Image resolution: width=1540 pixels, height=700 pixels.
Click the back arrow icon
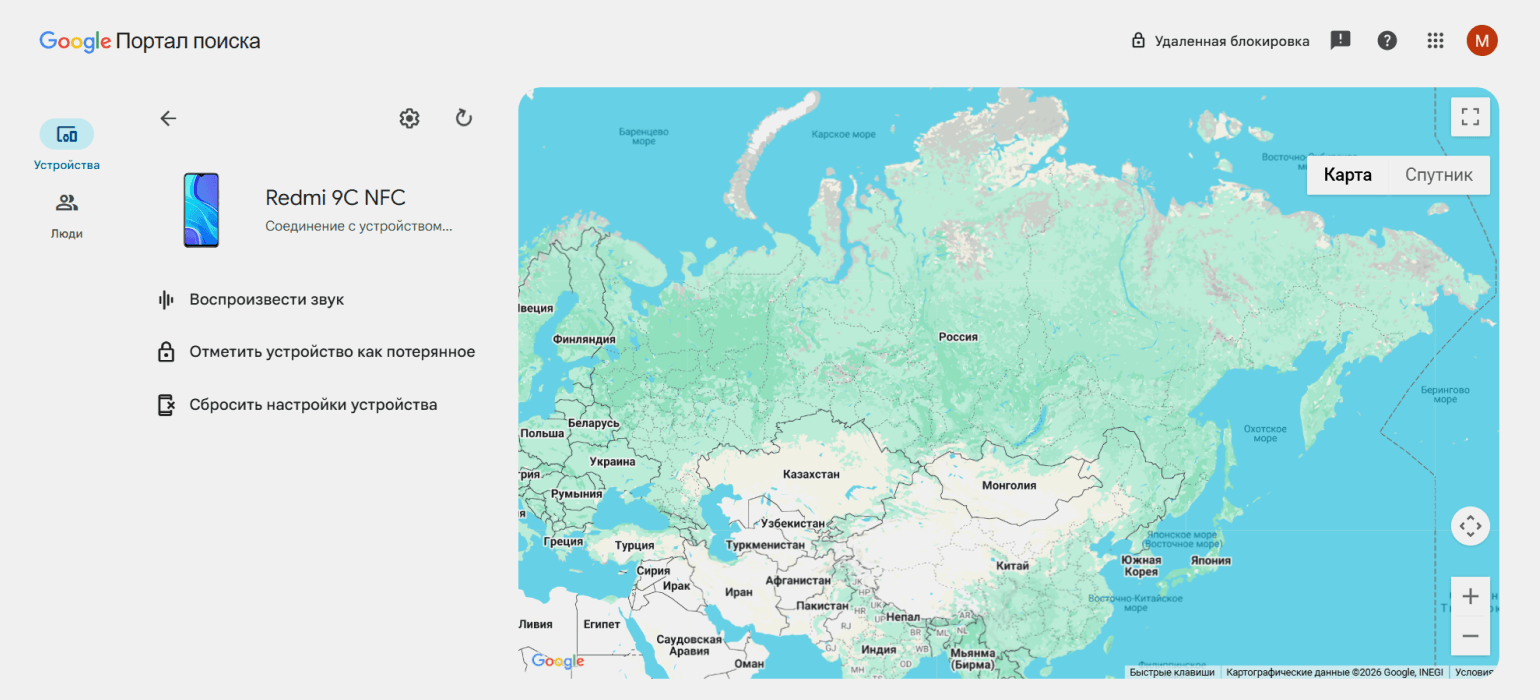point(168,118)
